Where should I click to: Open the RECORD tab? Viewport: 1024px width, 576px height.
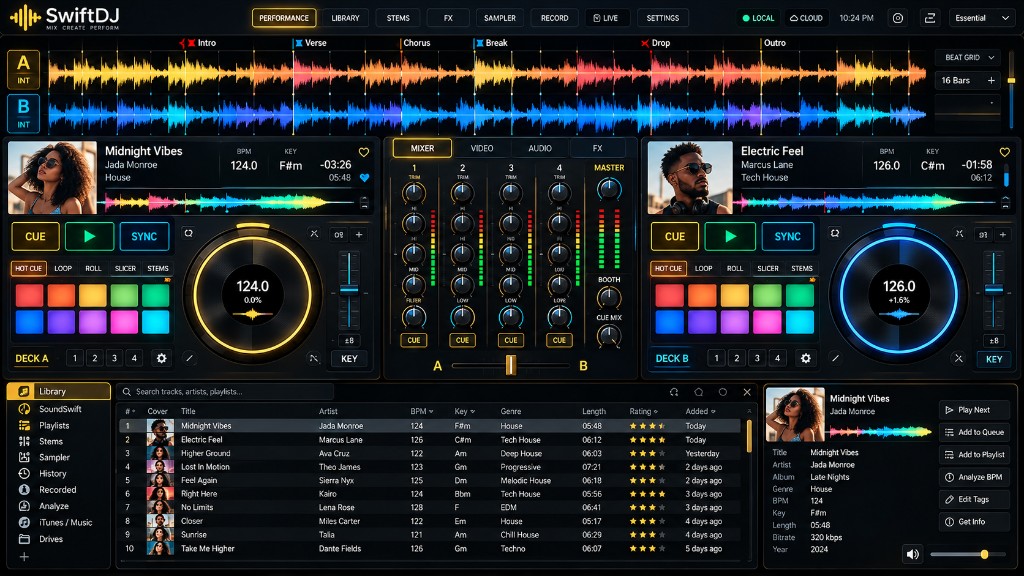coord(554,18)
